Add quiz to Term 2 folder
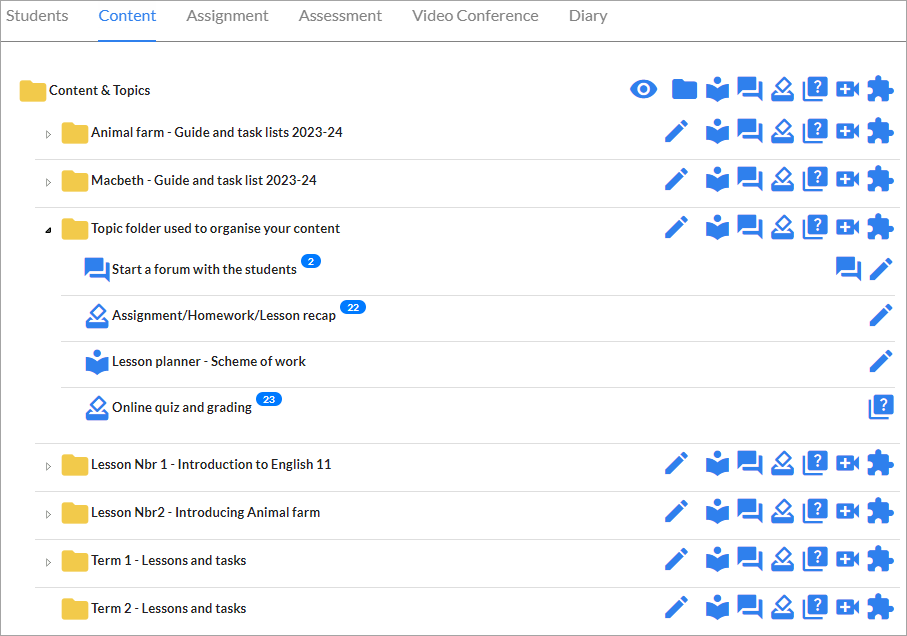Screen dimensions: 907x636 pyautogui.click(x=815, y=608)
